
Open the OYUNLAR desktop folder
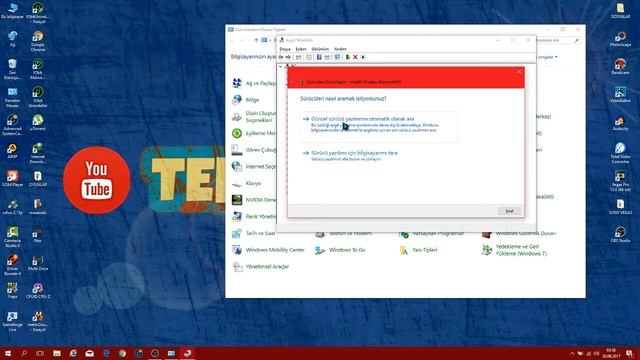click(x=38, y=178)
